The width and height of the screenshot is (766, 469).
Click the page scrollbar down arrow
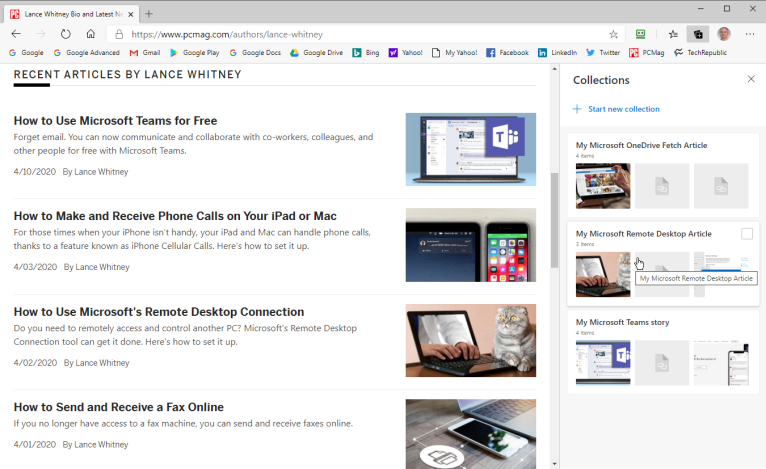coord(554,464)
